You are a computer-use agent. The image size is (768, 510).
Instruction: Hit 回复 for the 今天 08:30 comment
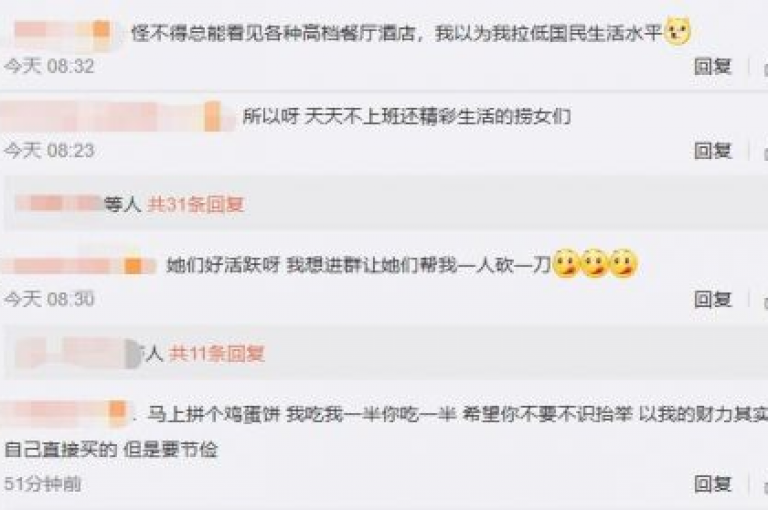pyautogui.click(x=713, y=299)
